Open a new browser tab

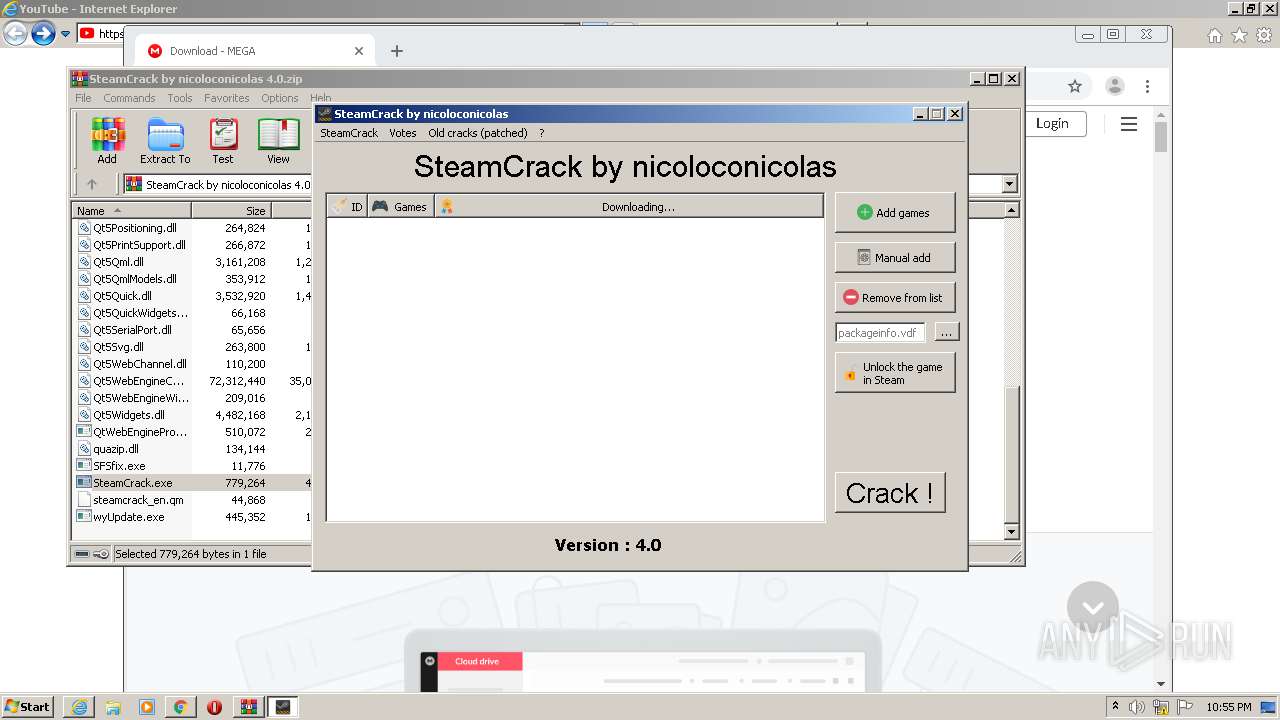coord(397,51)
